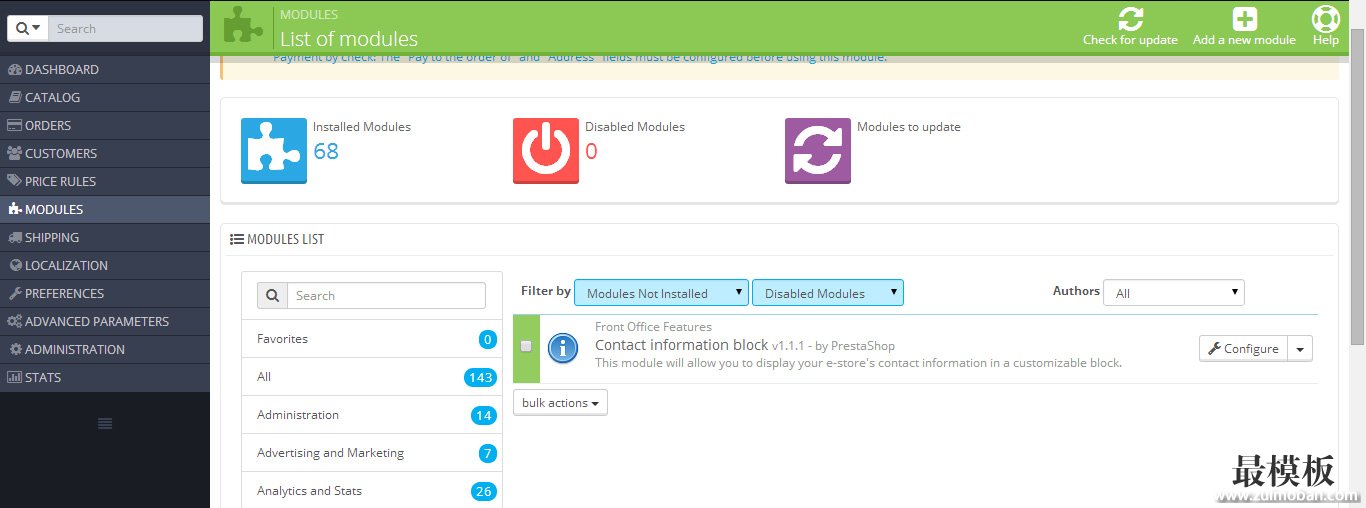
Task: Click the Contact information block module name
Action: [681, 344]
